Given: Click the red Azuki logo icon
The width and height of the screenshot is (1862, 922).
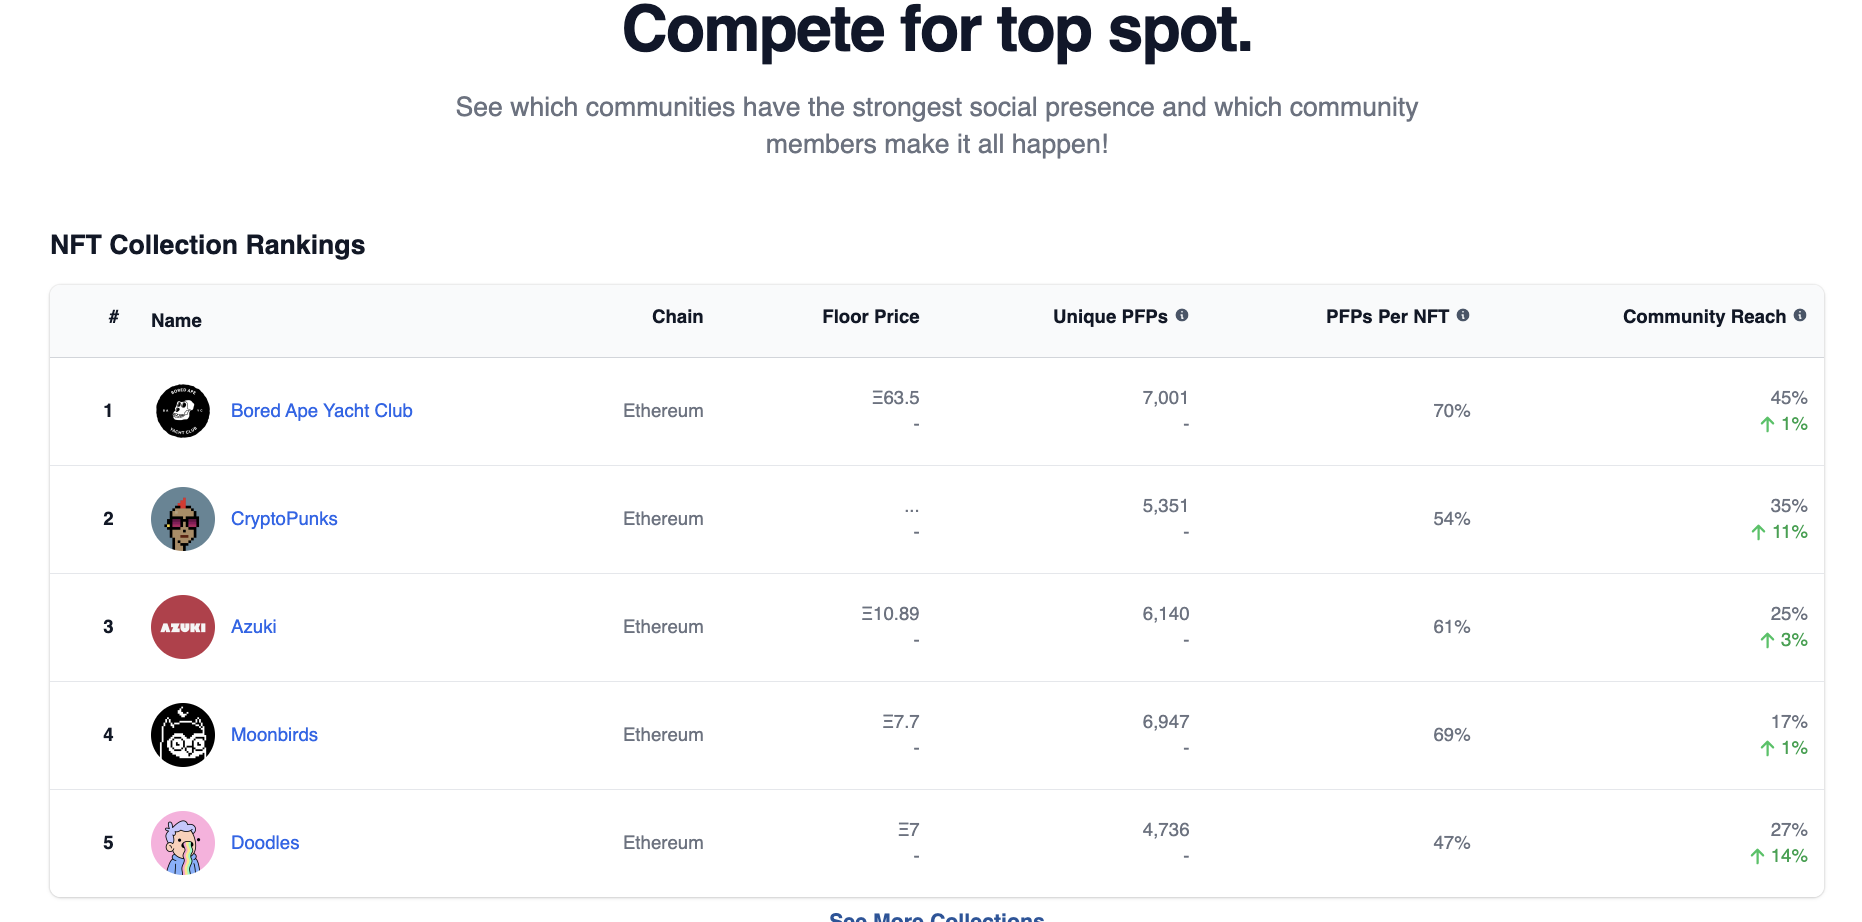Looking at the screenshot, I should [183, 627].
